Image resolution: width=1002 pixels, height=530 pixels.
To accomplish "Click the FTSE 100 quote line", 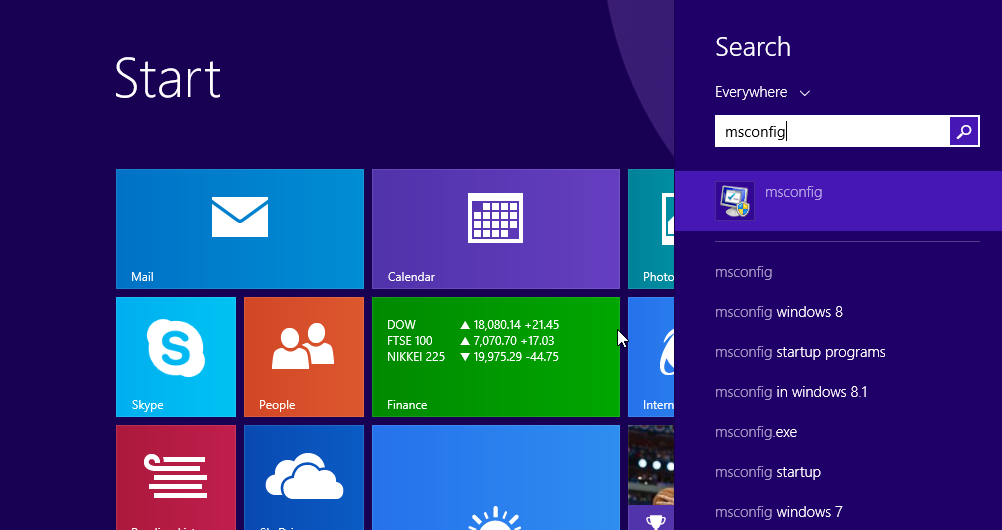I will tap(470, 341).
